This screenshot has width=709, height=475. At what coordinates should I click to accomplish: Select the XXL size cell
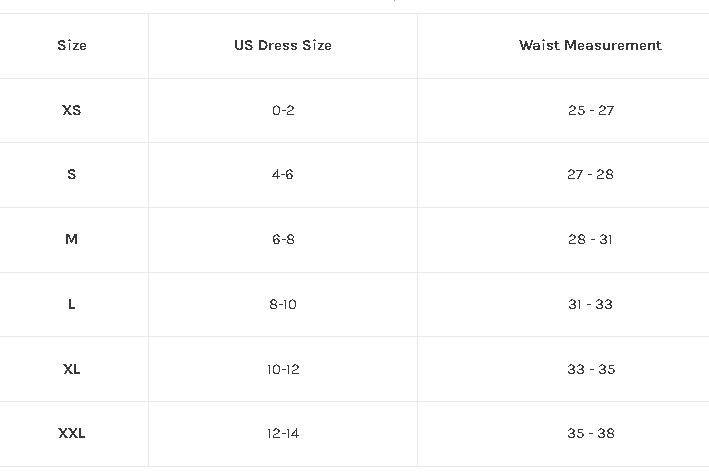click(72, 433)
